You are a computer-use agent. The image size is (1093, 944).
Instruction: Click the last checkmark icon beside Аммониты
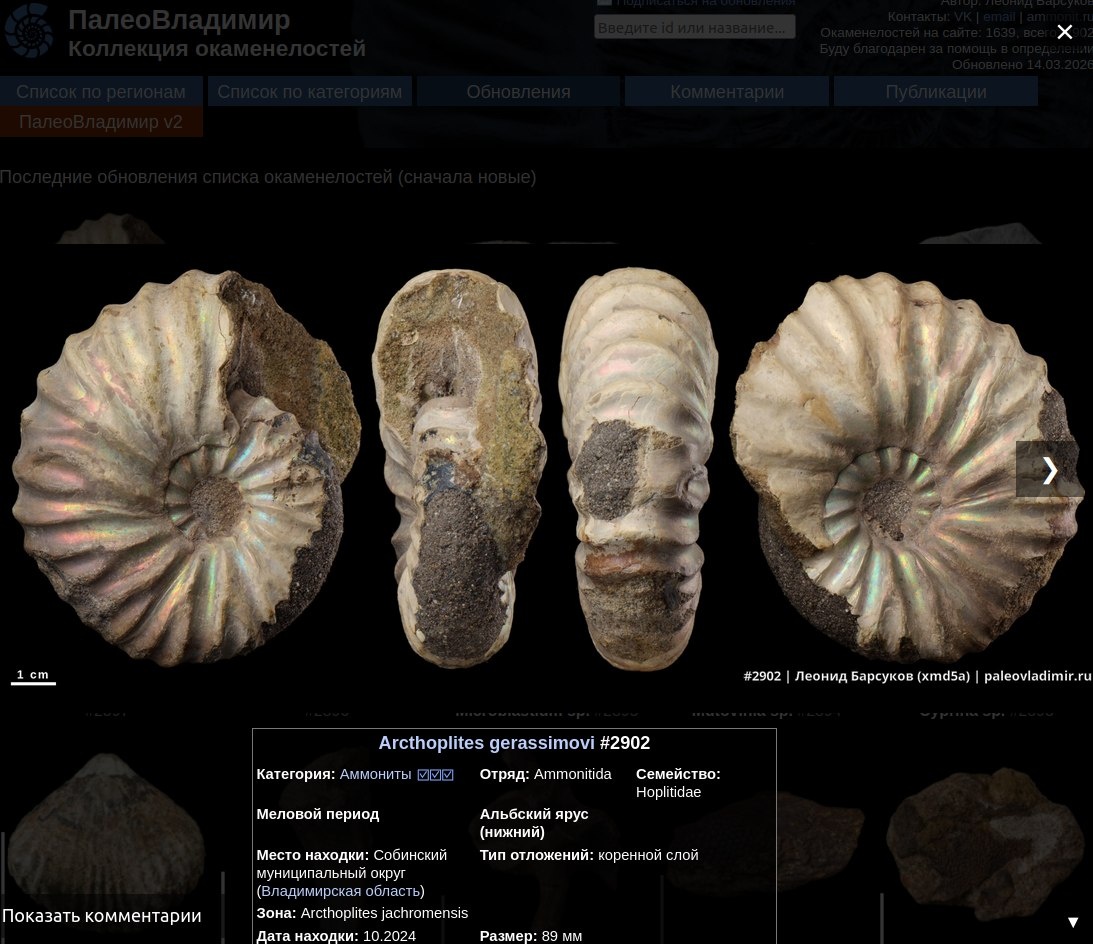click(448, 775)
